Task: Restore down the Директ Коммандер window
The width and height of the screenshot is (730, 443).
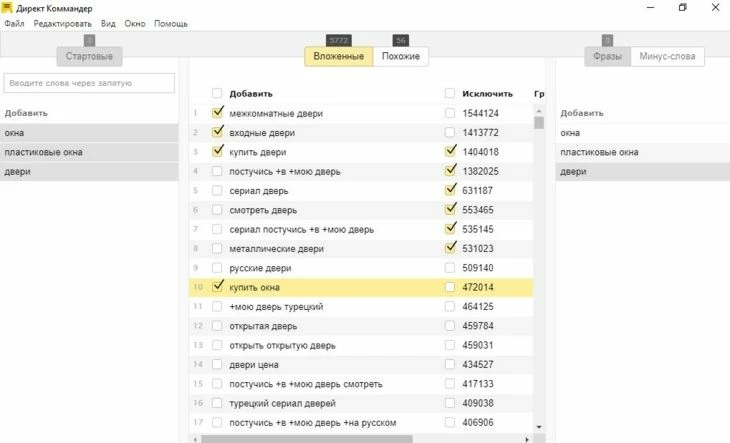Action: click(683, 7)
